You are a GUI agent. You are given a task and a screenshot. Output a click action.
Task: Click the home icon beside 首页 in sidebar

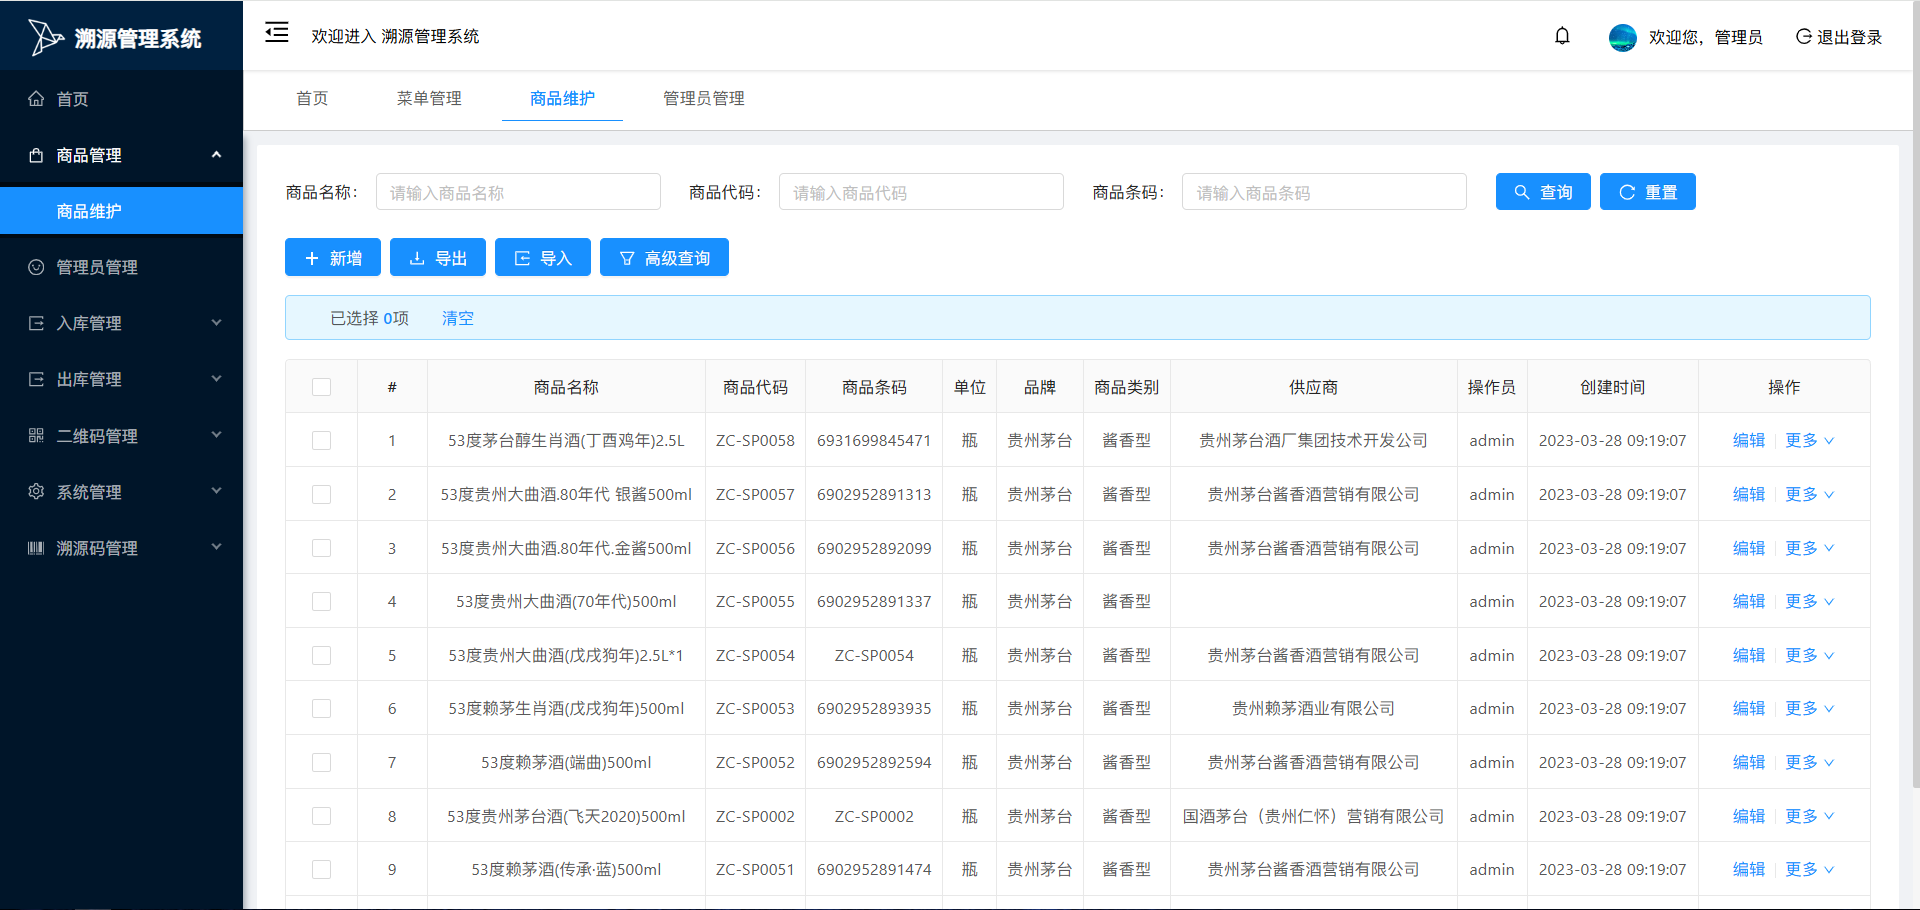coord(36,98)
